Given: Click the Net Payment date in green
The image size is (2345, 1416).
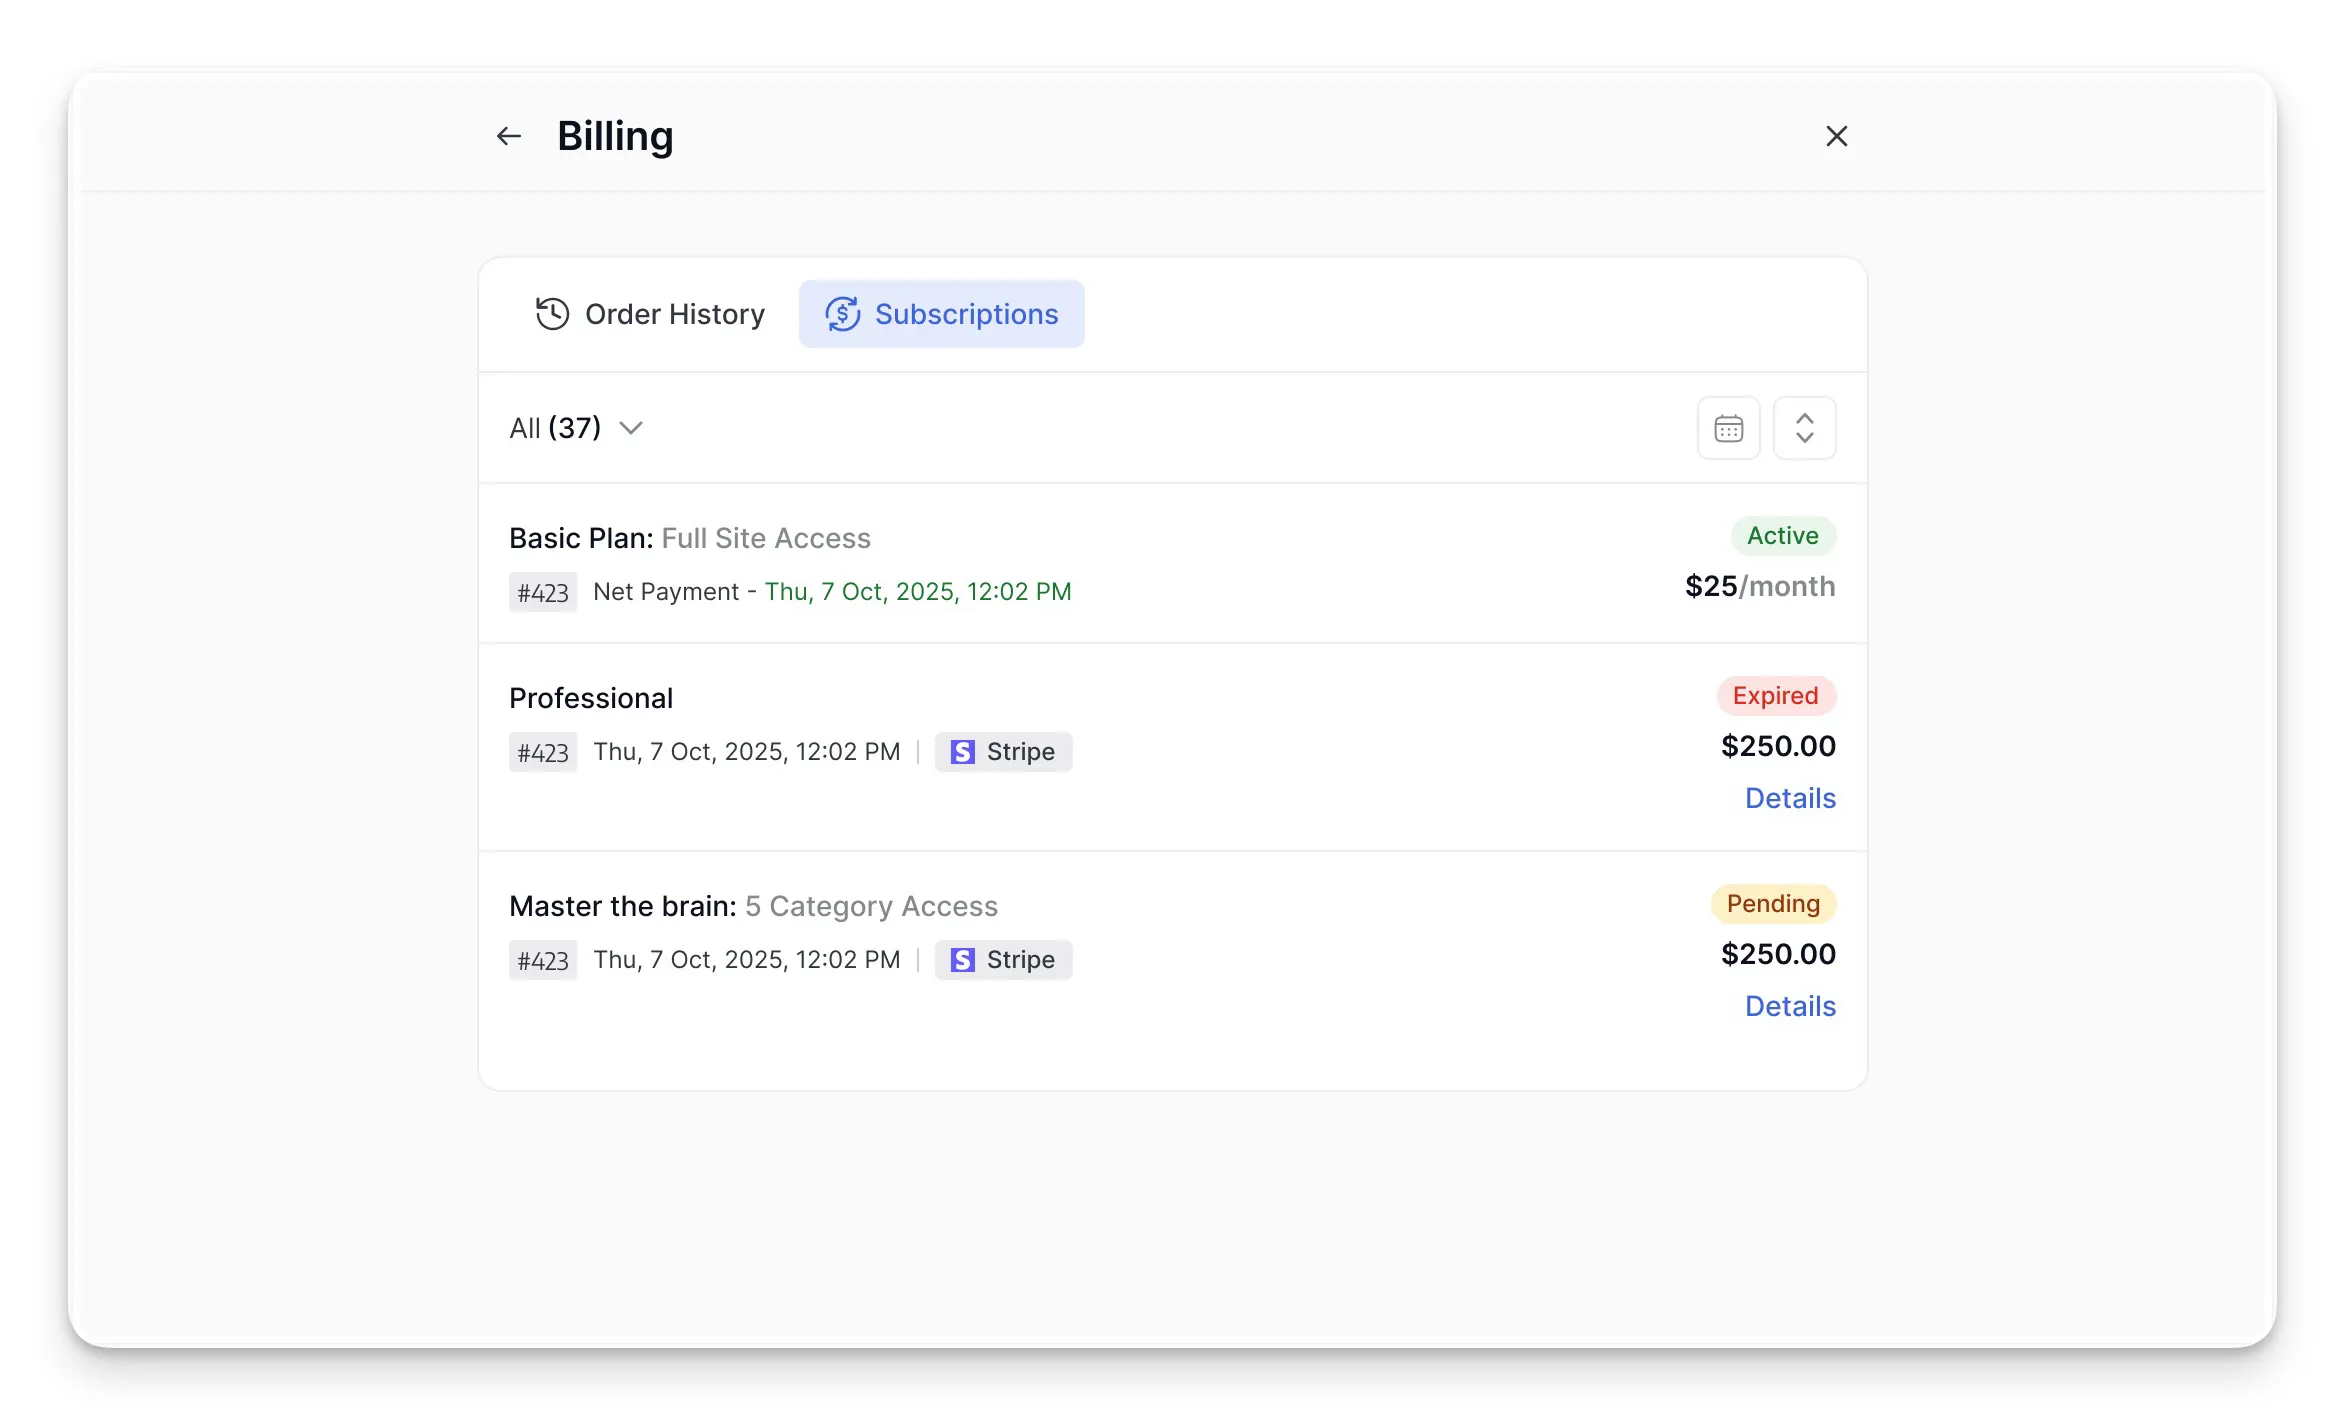Looking at the screenshot, I should point(918,592).
